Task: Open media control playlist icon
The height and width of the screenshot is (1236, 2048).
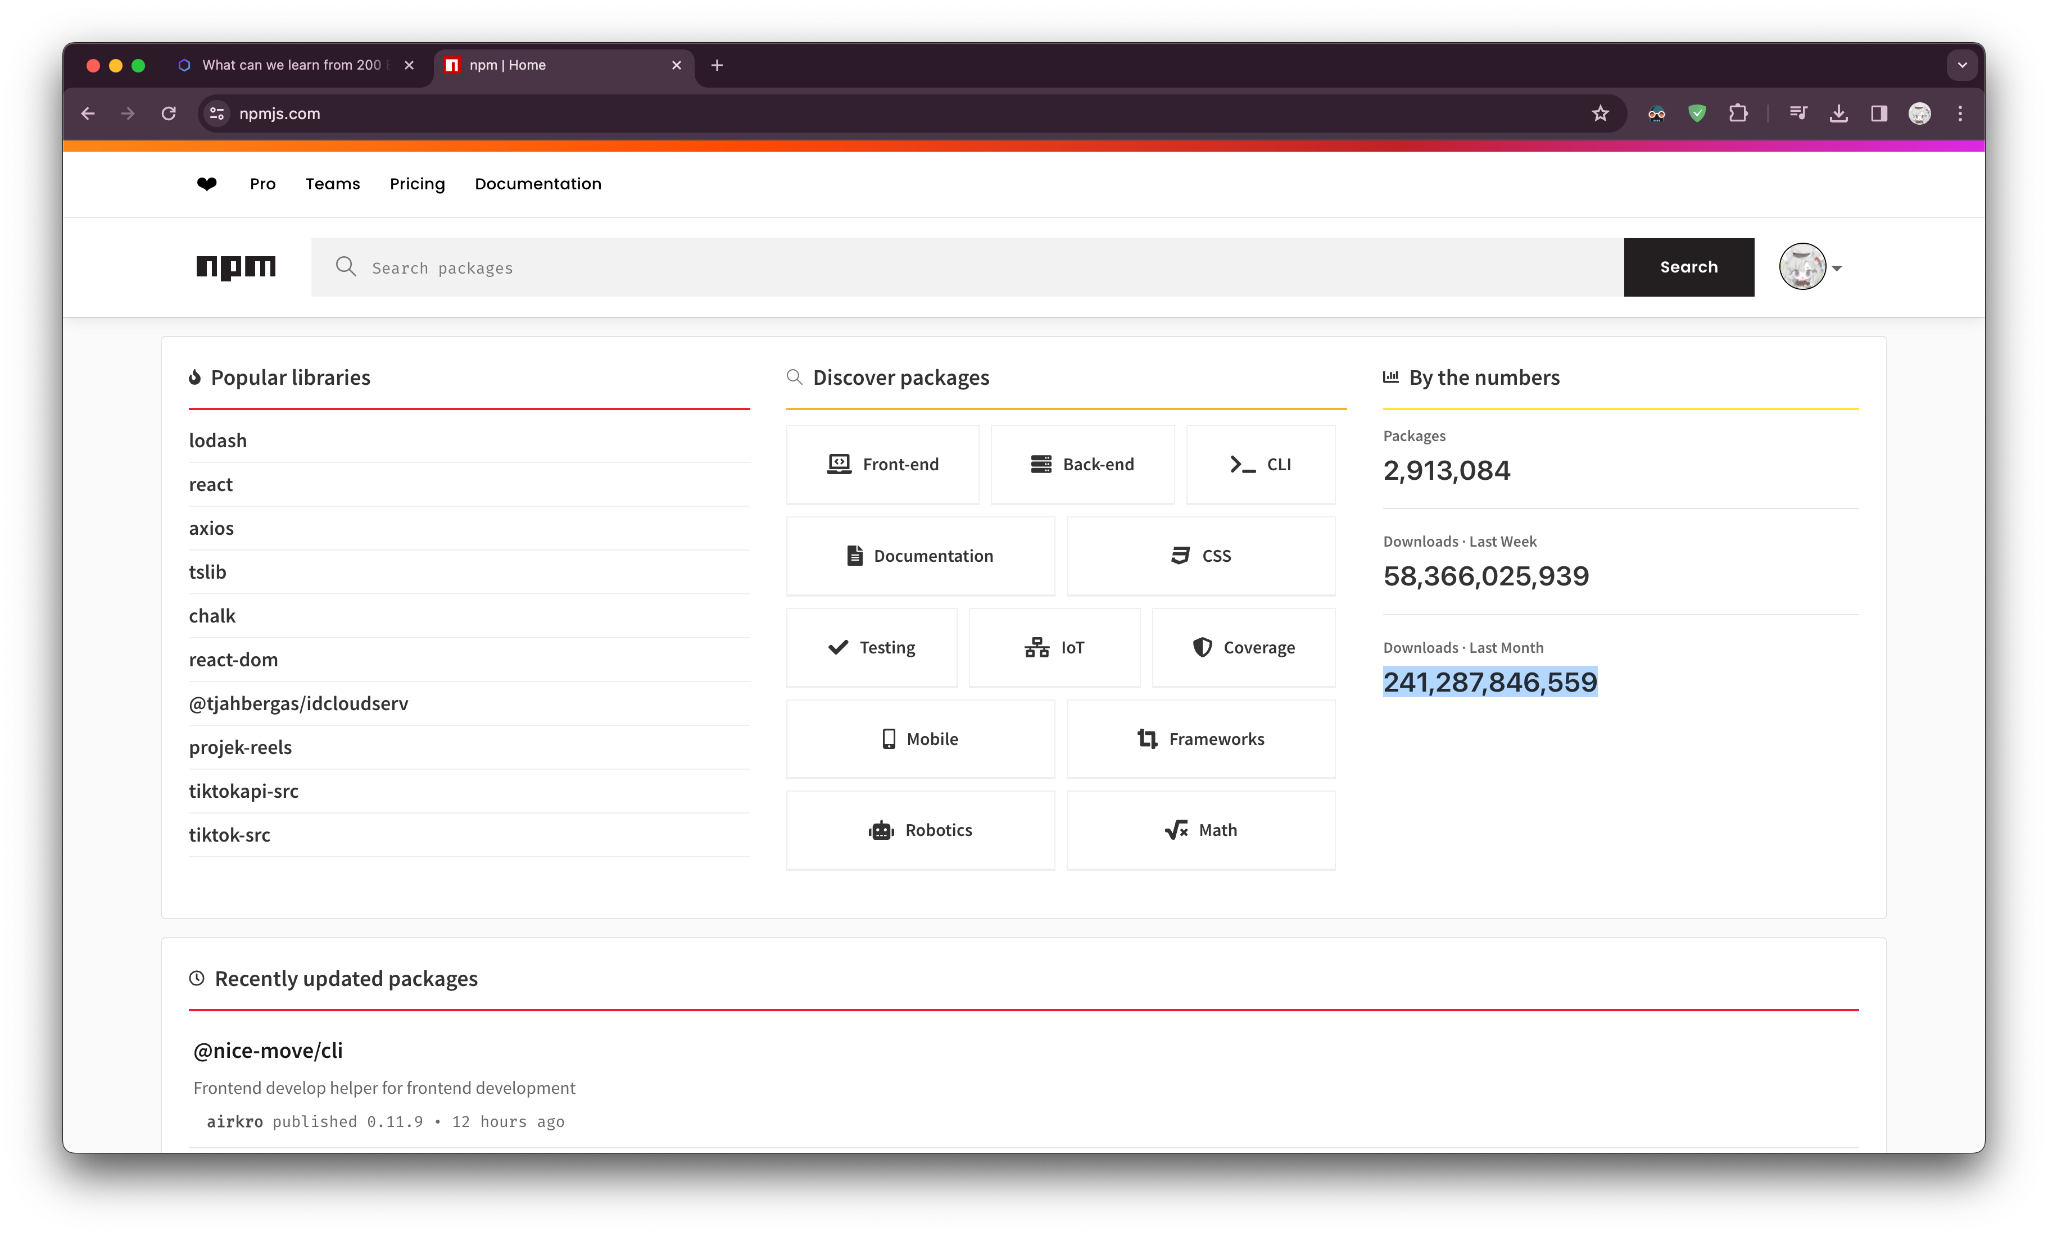Action: pyautogui.click(x=1798, y=114)
